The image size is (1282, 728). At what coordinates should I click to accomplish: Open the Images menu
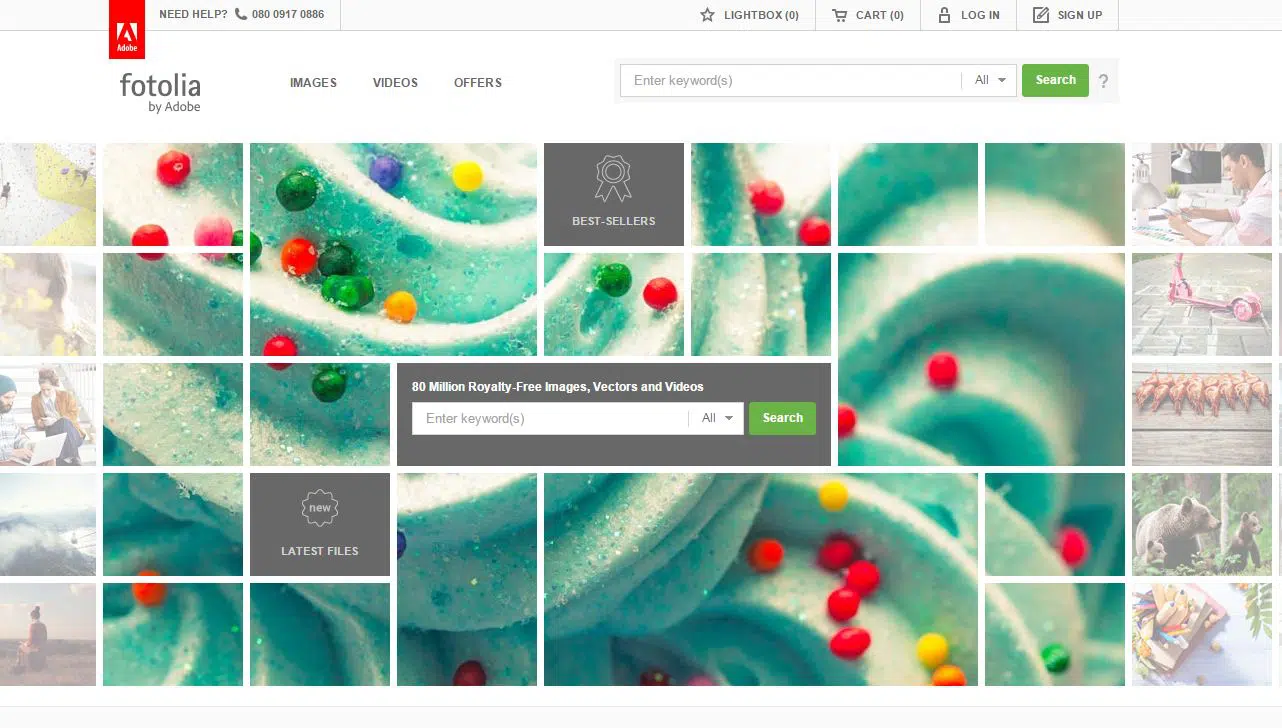coord(313,83)
